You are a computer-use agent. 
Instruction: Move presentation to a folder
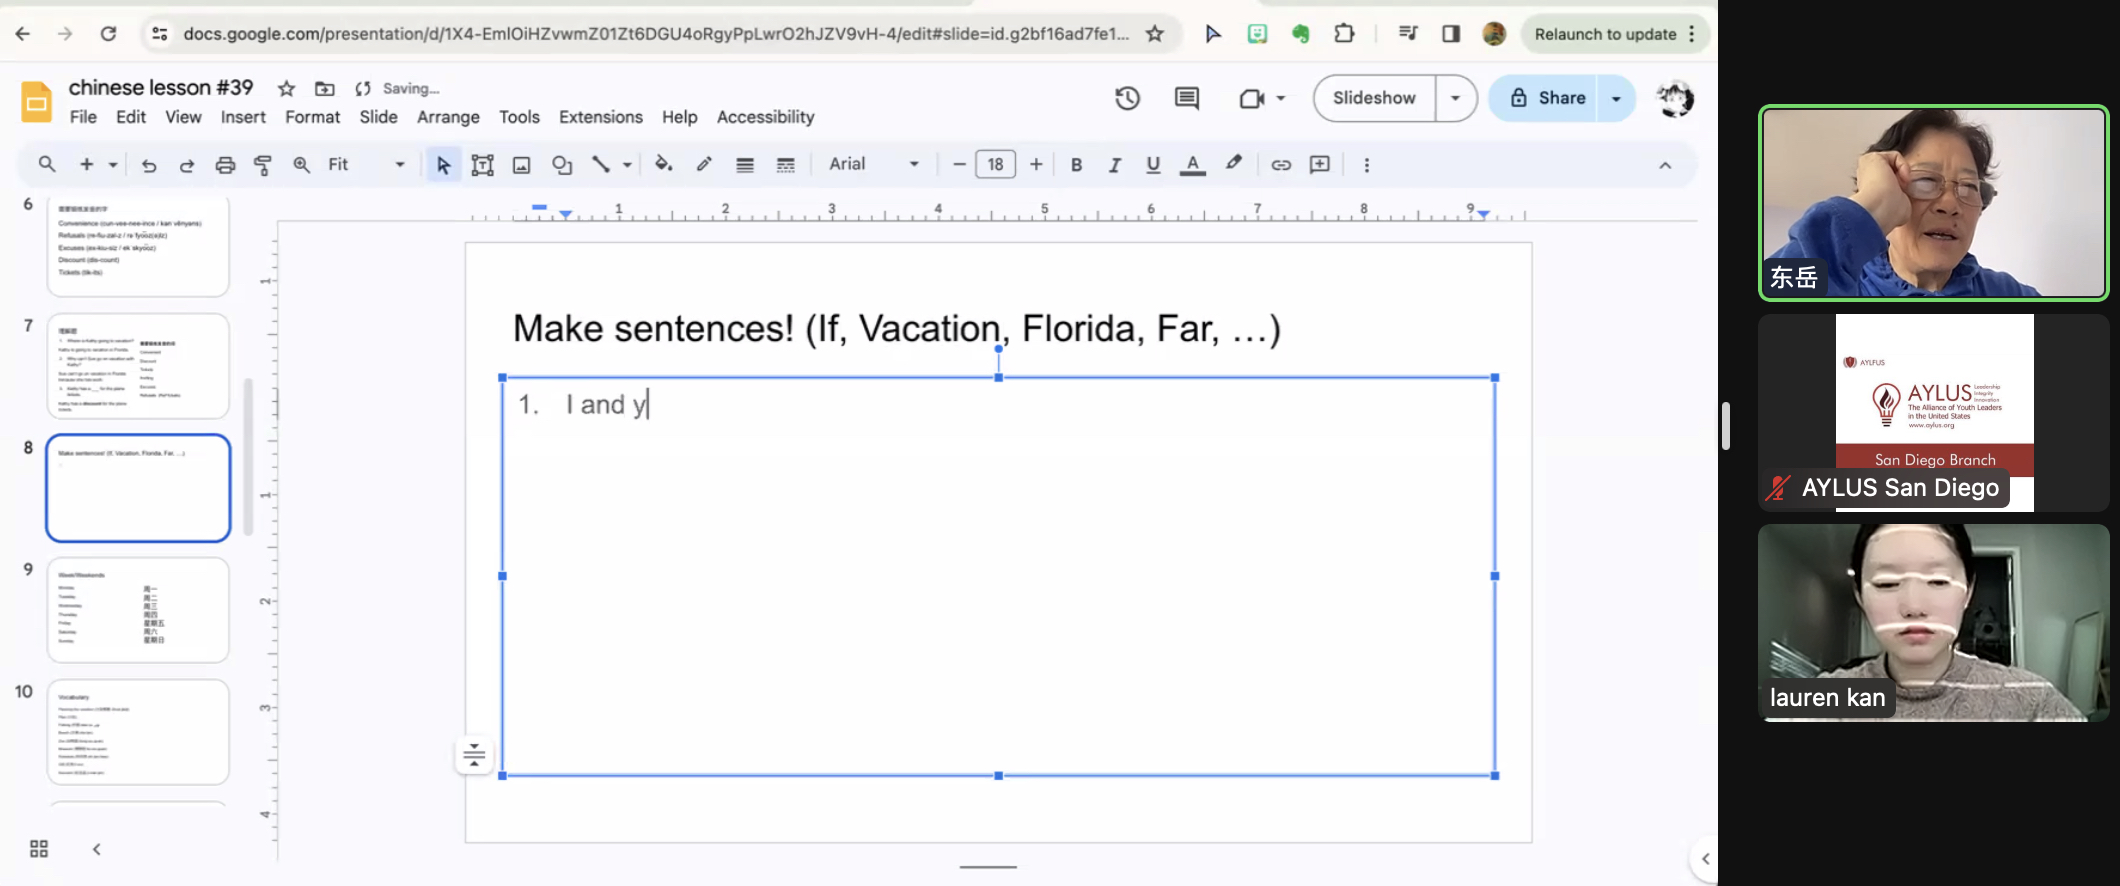(325, 89)
